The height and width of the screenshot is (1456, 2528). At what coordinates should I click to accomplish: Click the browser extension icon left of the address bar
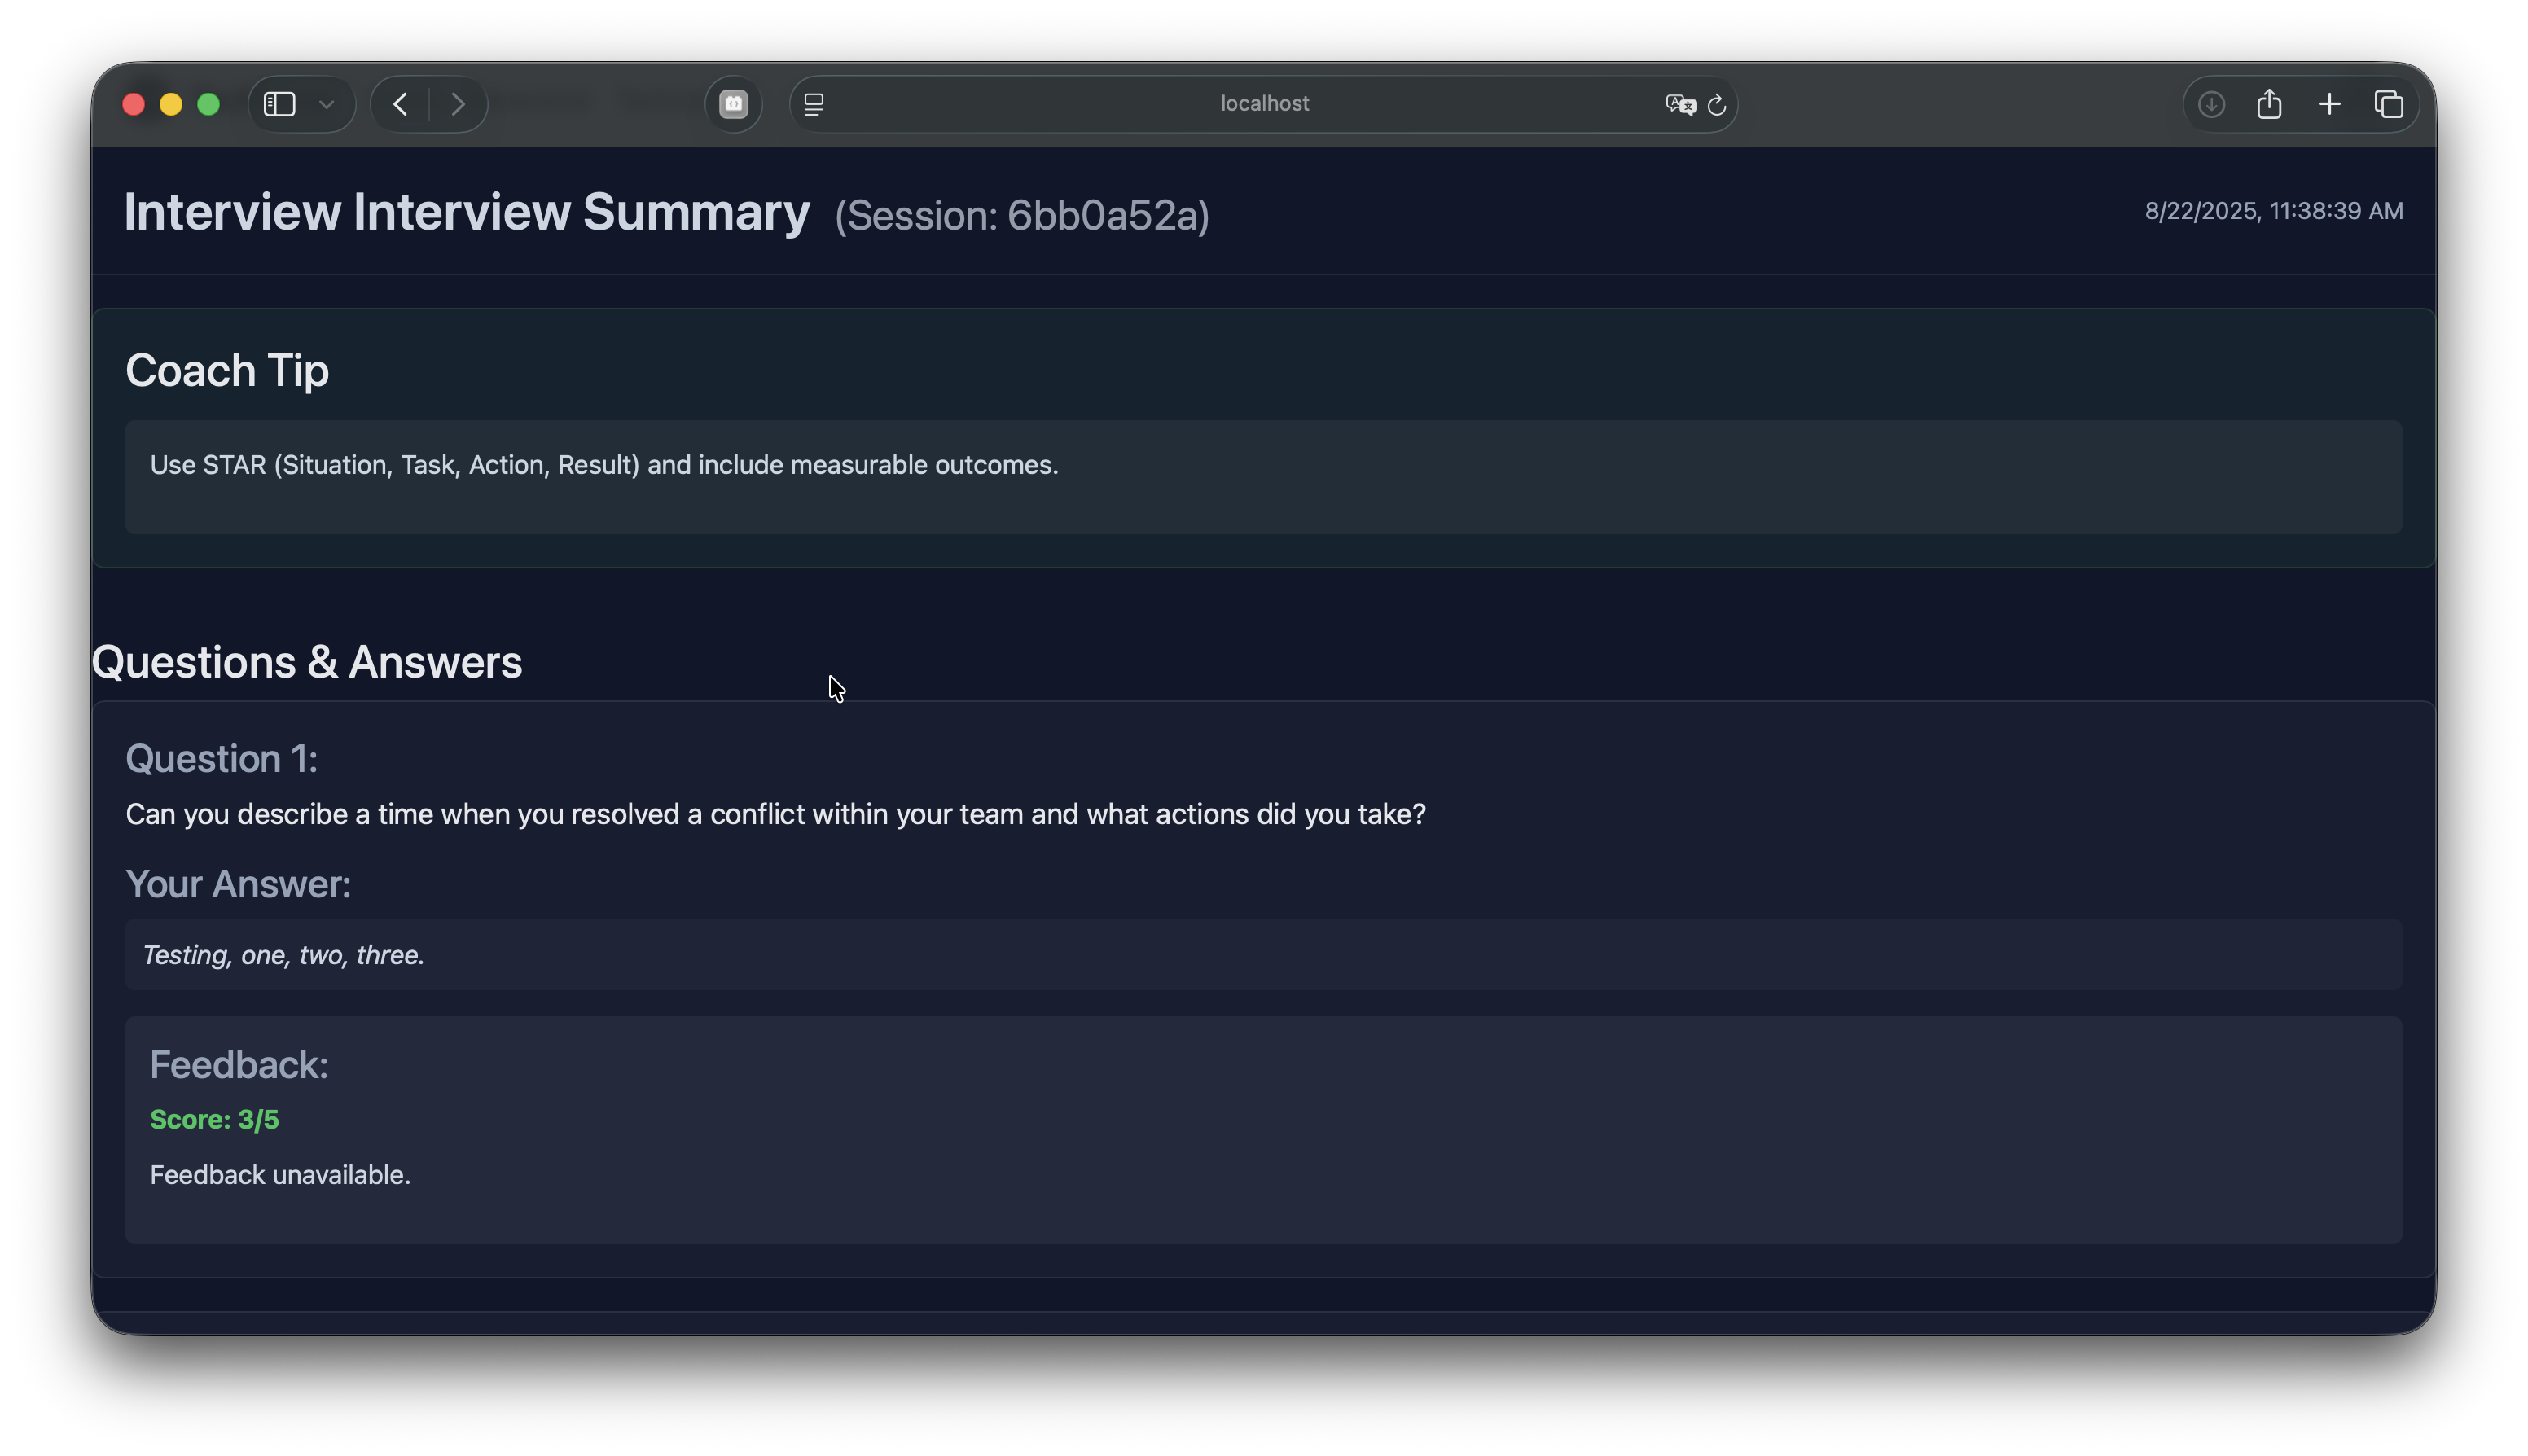733,104
